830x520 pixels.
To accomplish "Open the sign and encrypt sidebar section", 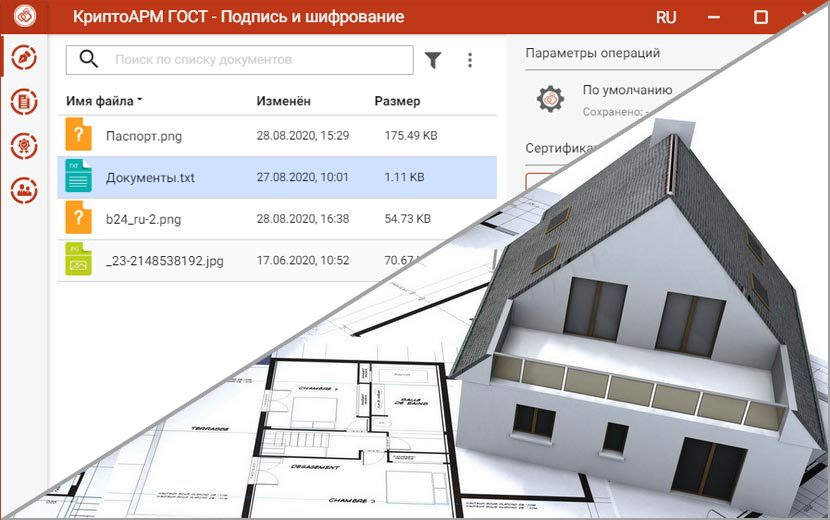I will [24, 58].
